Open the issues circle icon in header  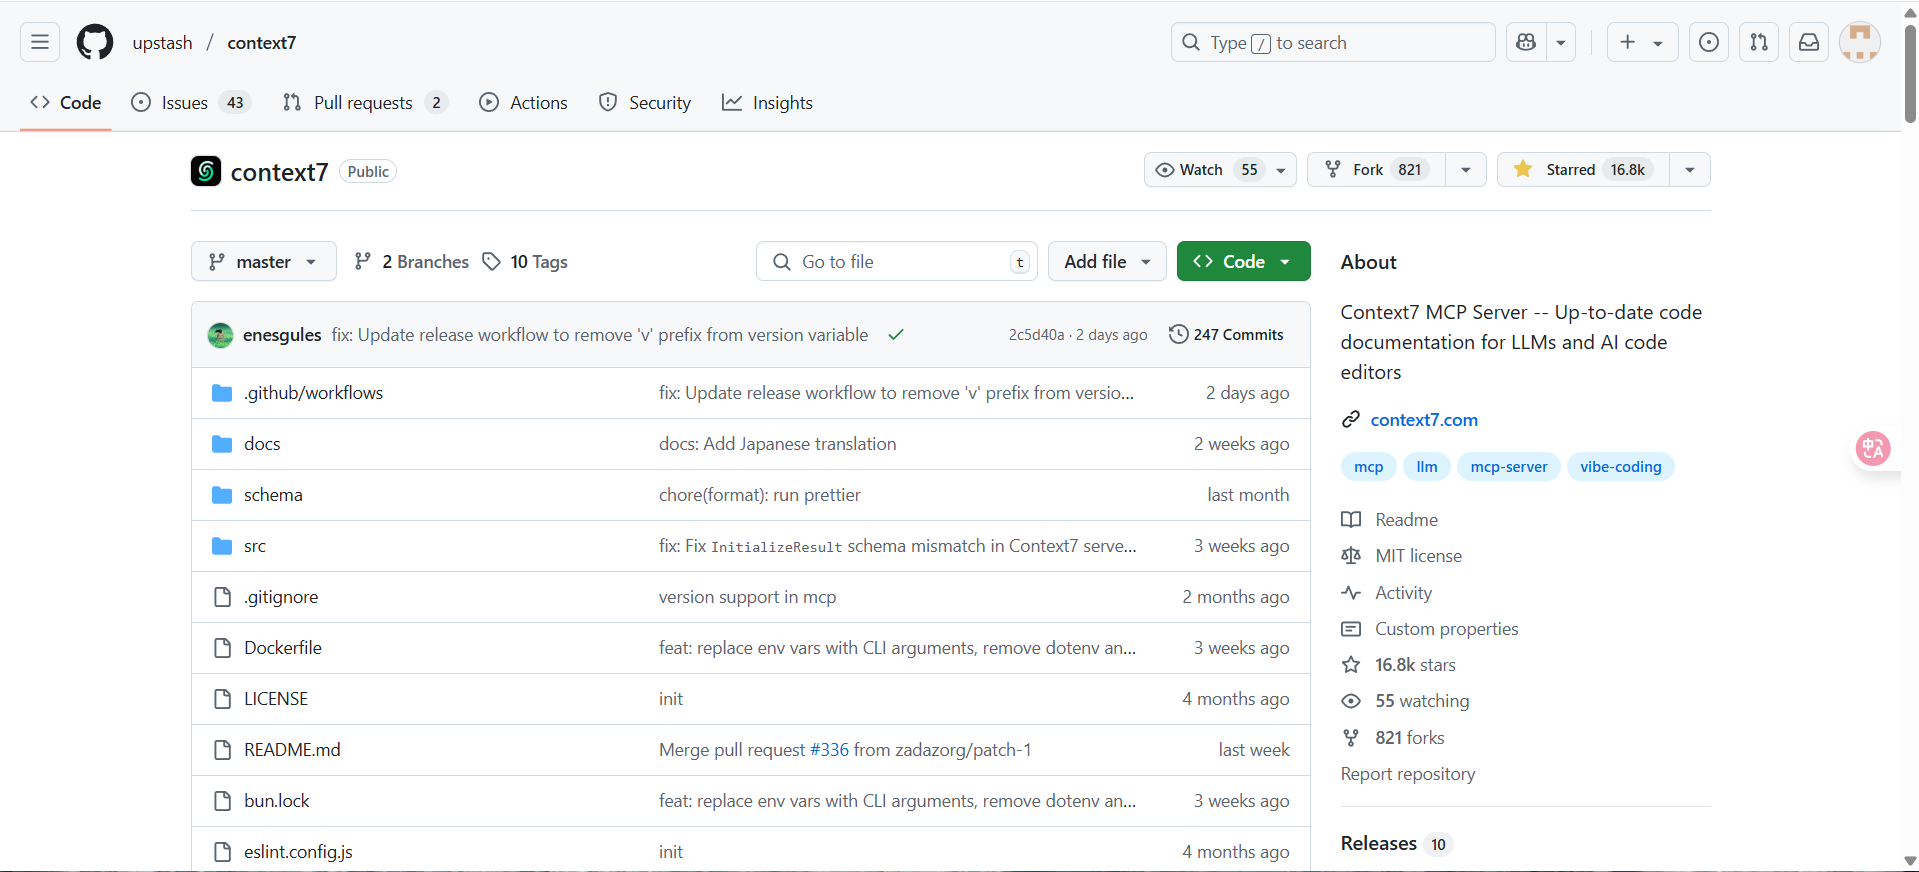point(1709,42)
